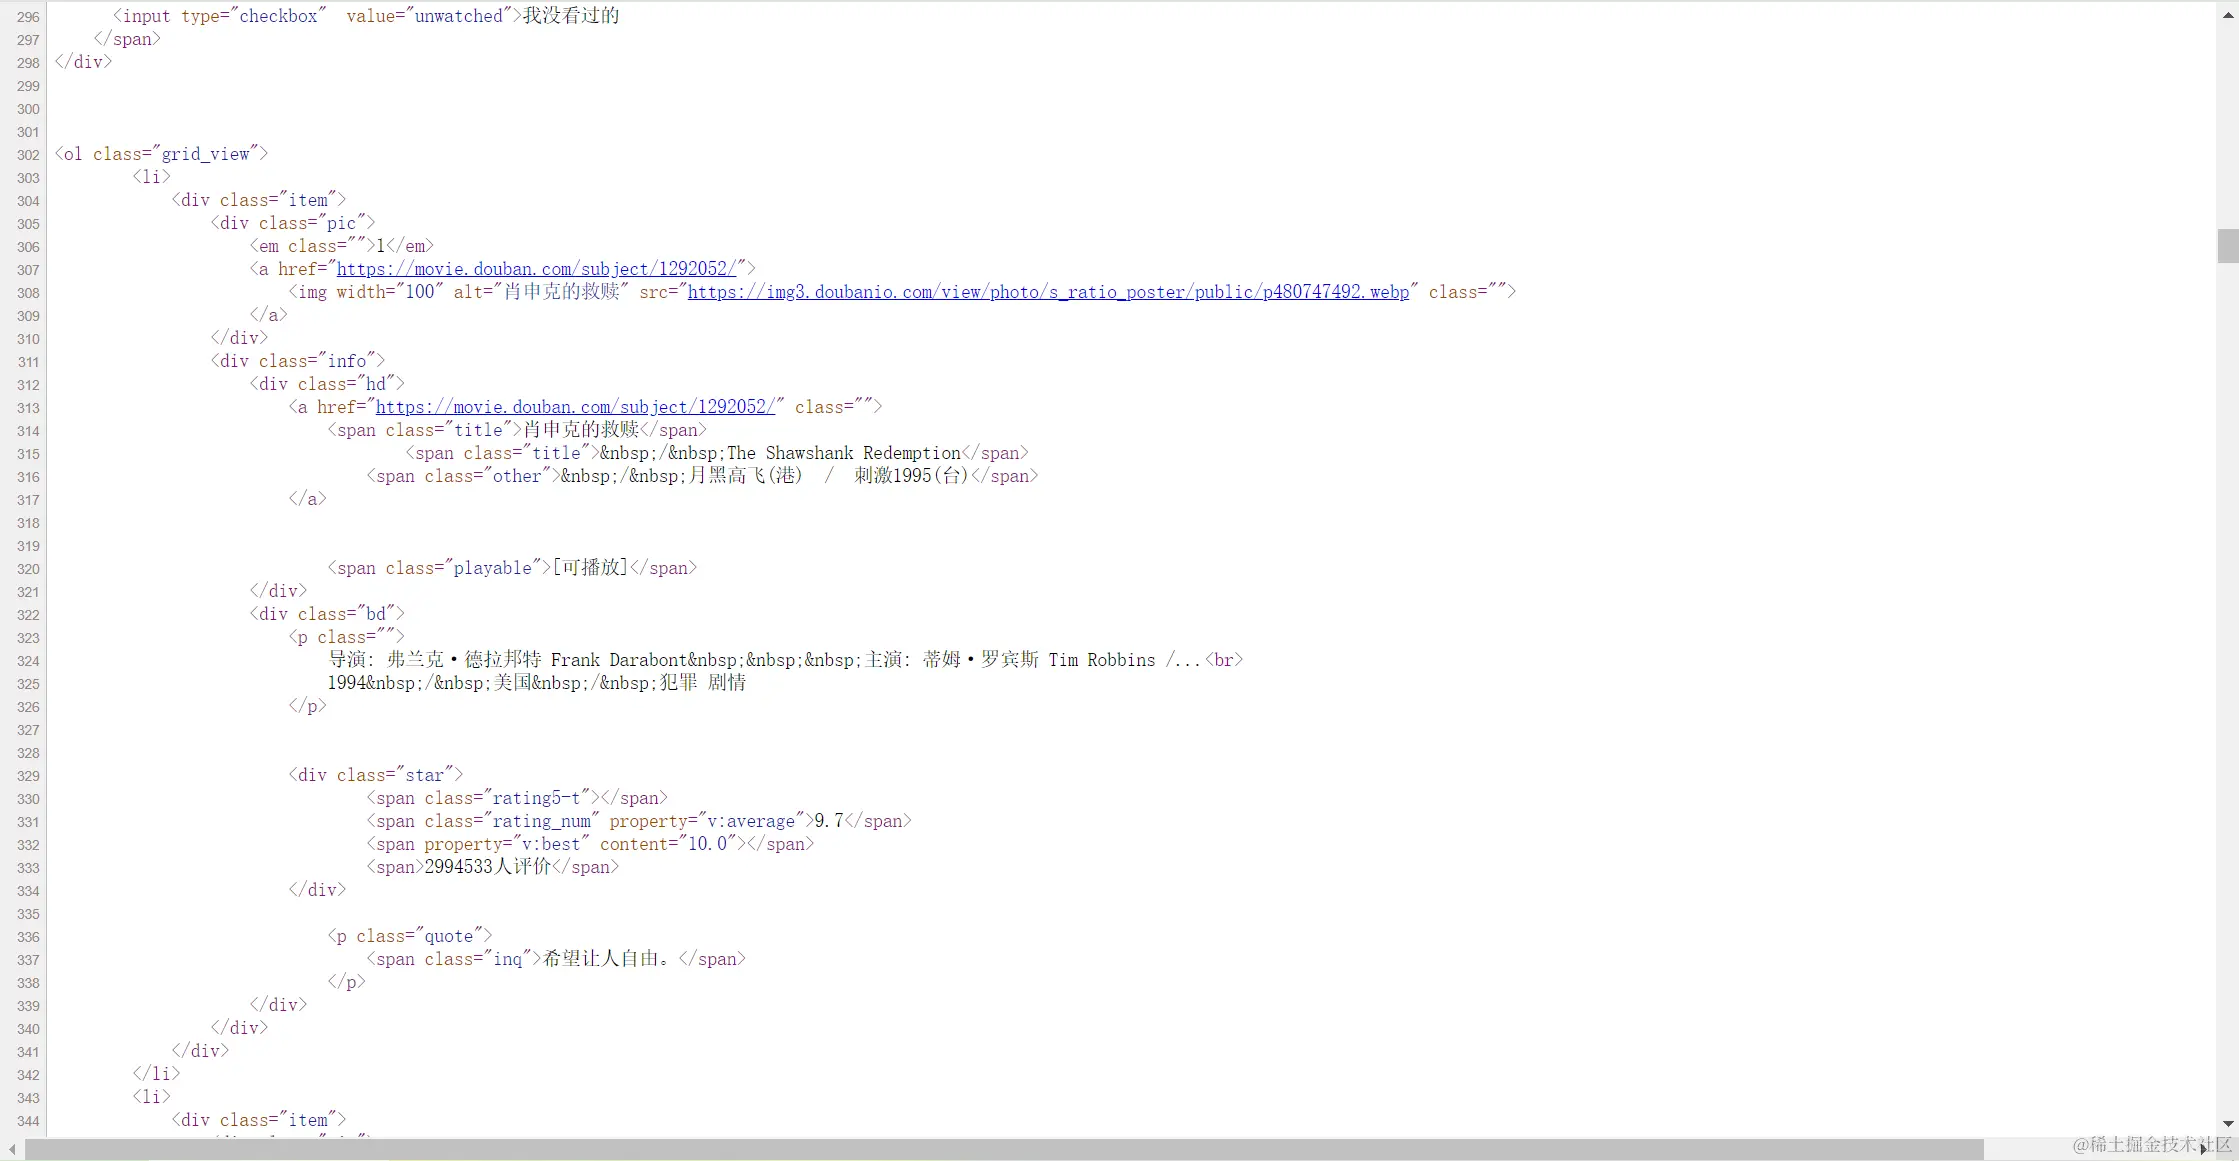Click The Shawshank Redemption title text
This screenshot has height=1161, width=2239.
point(843,453)
